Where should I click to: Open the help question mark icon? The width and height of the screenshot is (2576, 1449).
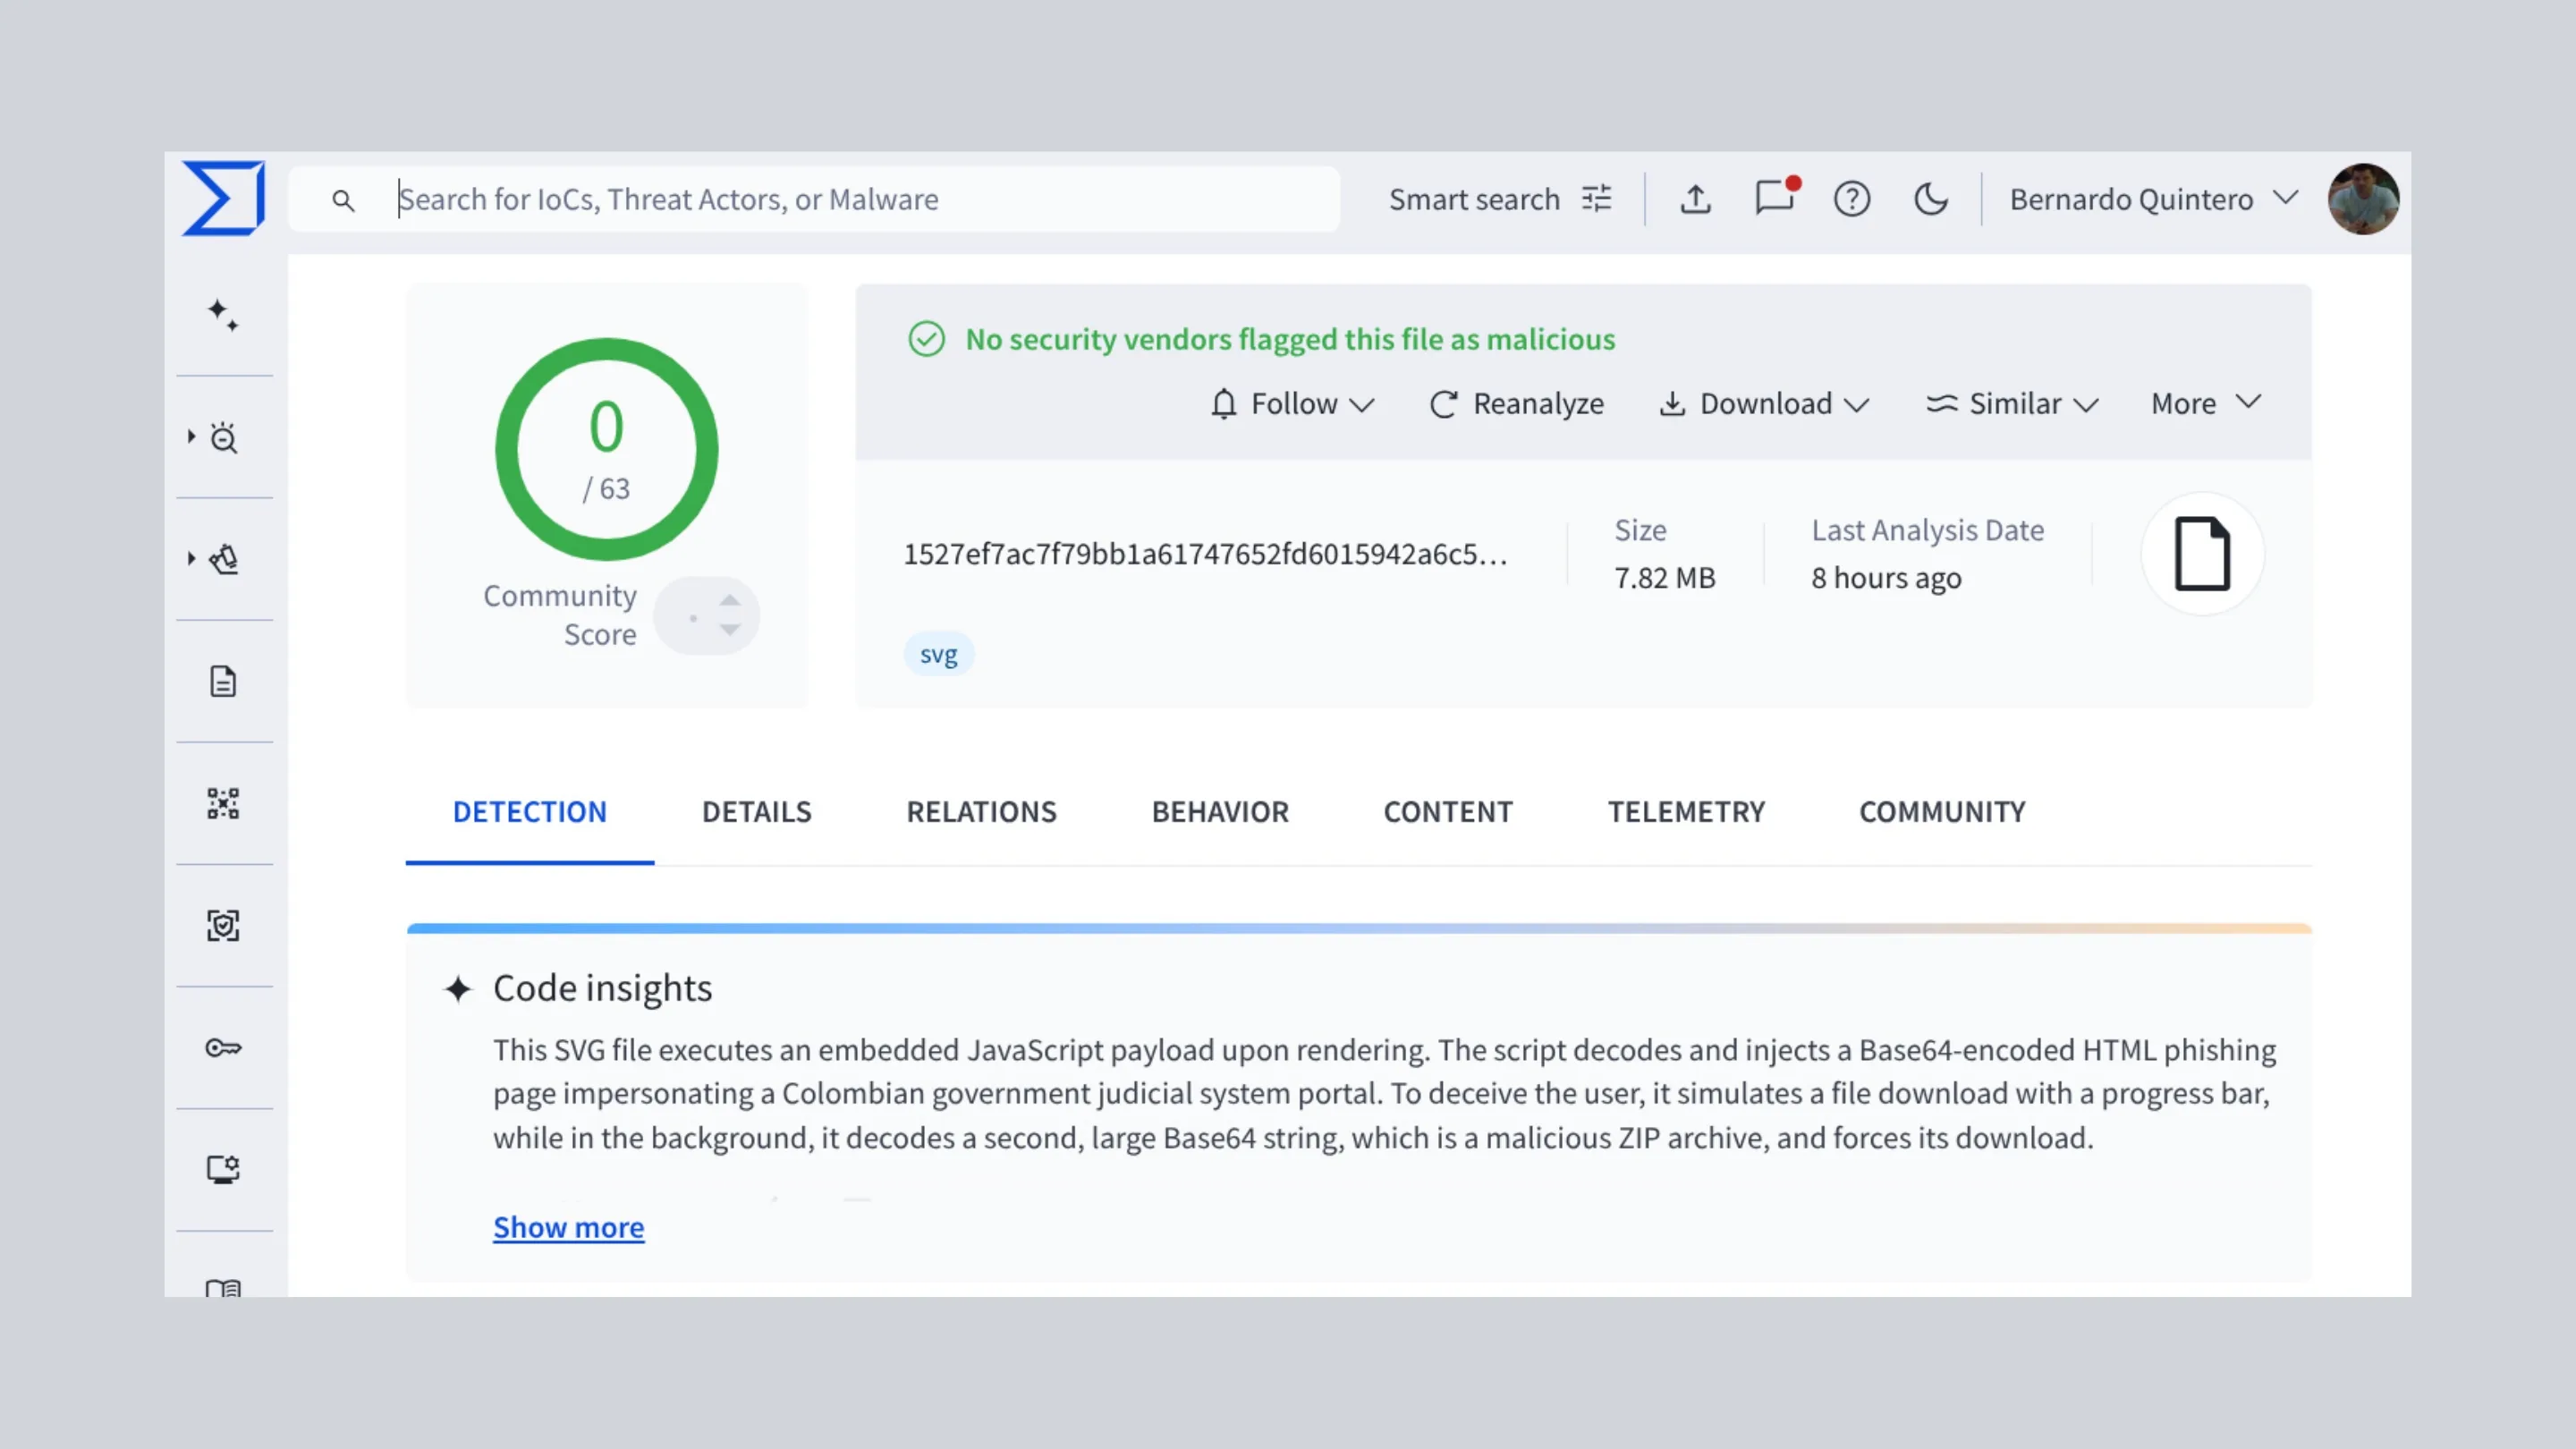(x=1852, y=199)
